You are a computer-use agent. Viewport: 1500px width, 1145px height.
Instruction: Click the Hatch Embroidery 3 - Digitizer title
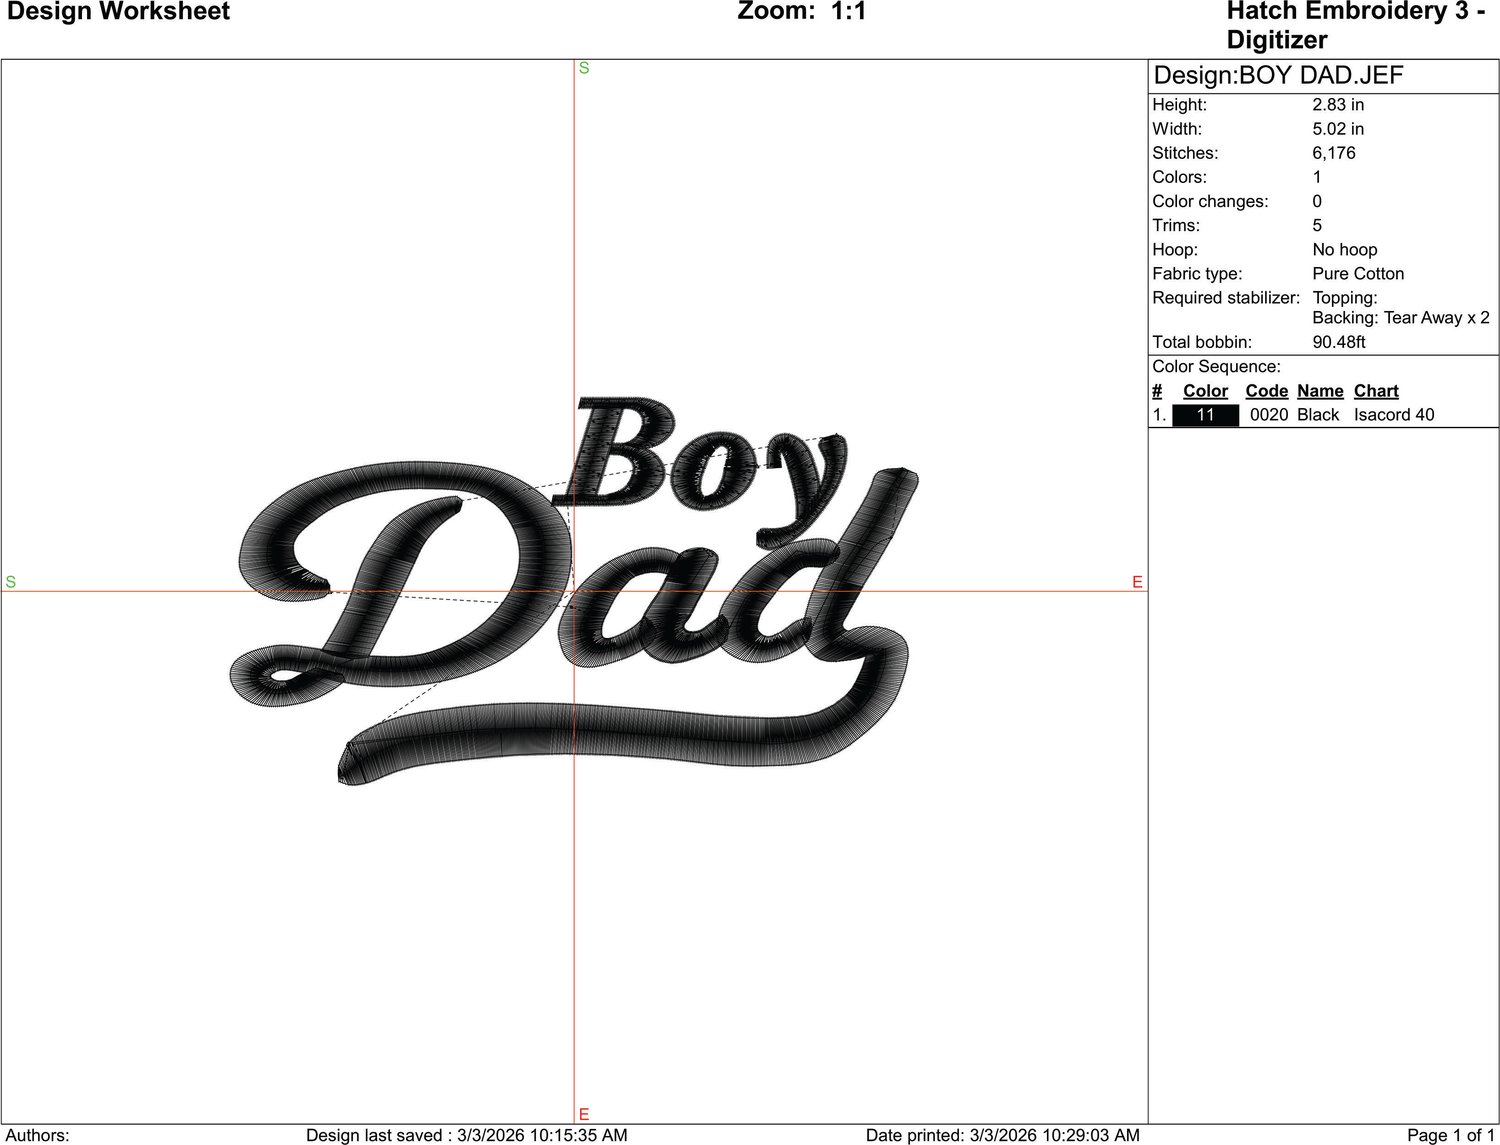1355,26
